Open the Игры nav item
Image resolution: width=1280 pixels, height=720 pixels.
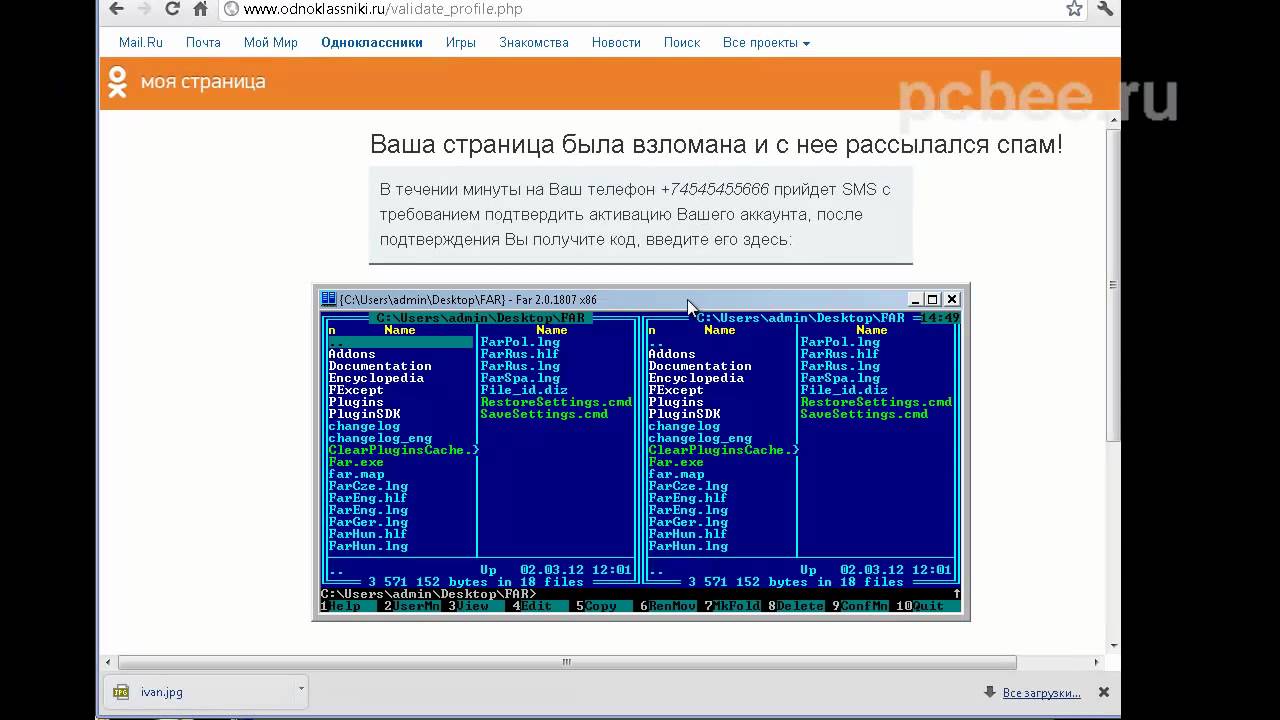click(x=461, y=43)
